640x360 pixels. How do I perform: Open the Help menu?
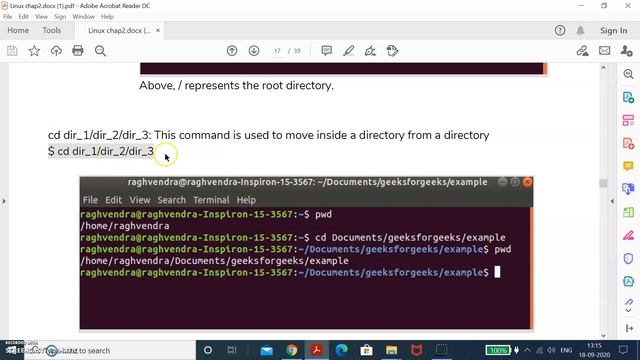tap(107, 17)
